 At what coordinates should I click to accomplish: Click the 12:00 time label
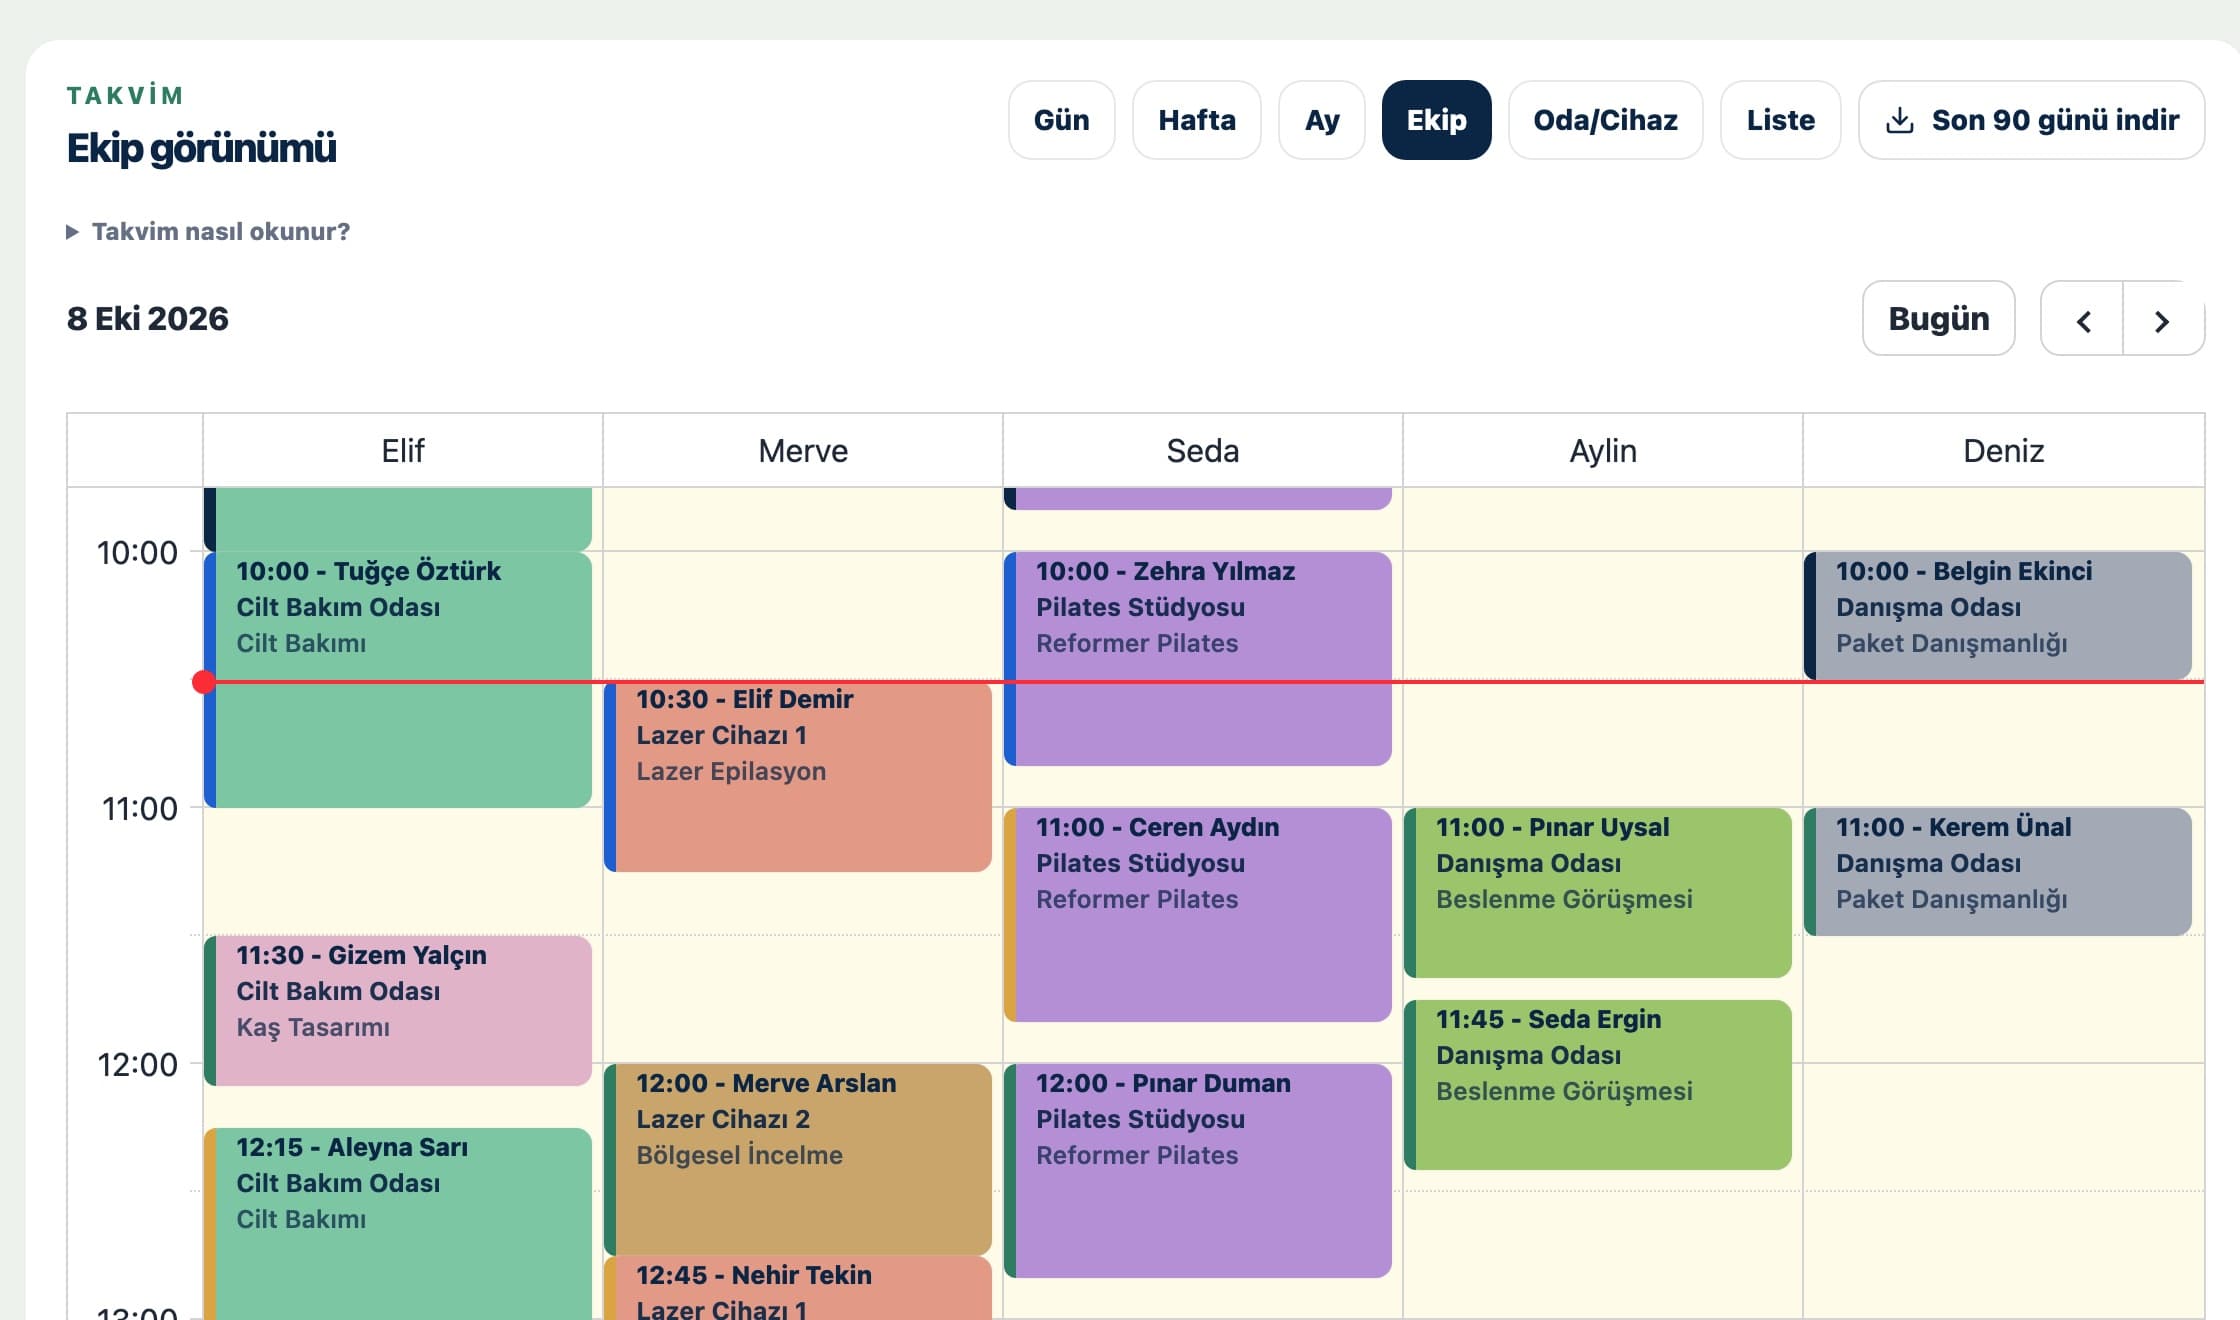tap(137, 1065)
